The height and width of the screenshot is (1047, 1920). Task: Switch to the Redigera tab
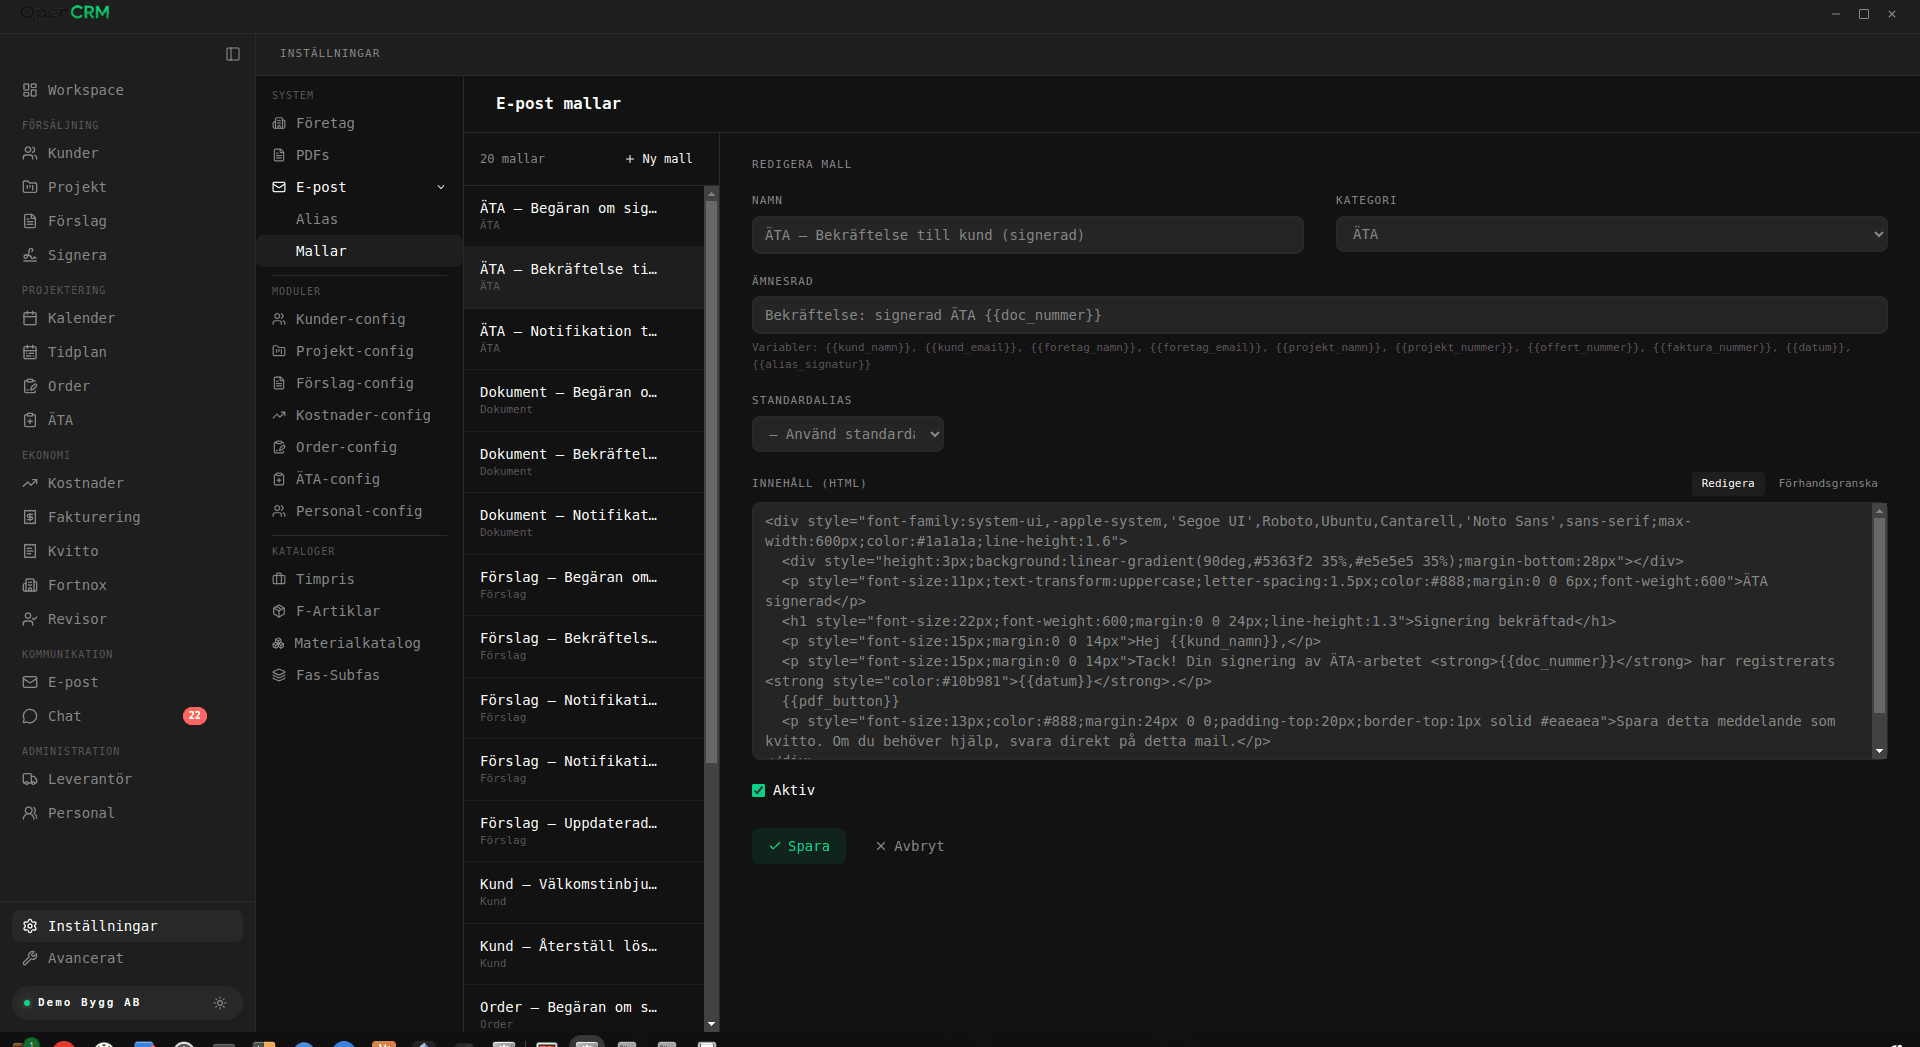pos(1727,483)
